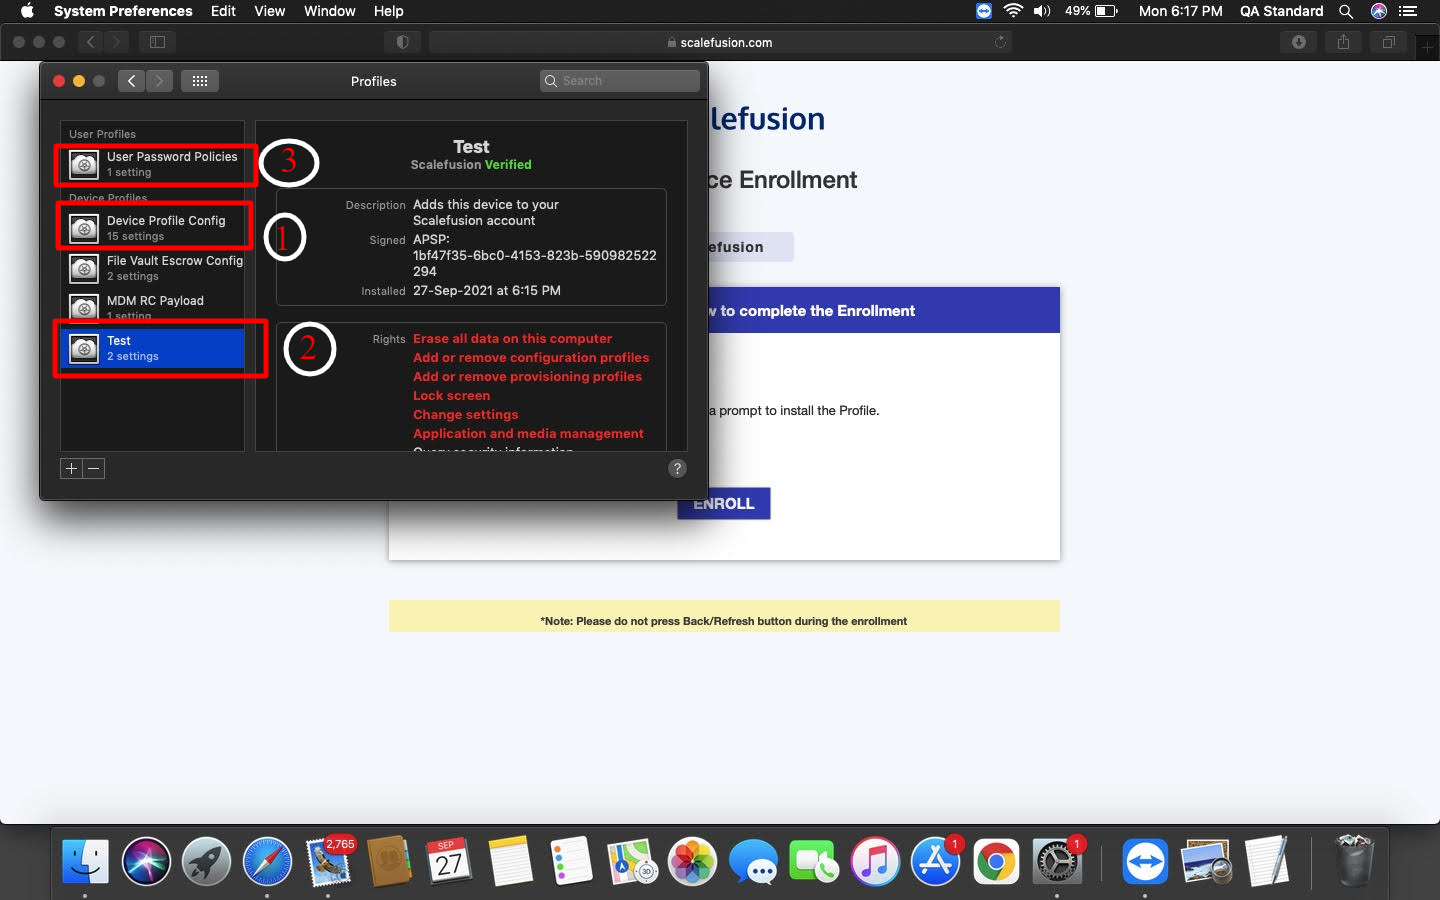This screenshot has width=1440, height=900.
Task: Show Safari tab overview
Action: click(x=1388, y=42)
